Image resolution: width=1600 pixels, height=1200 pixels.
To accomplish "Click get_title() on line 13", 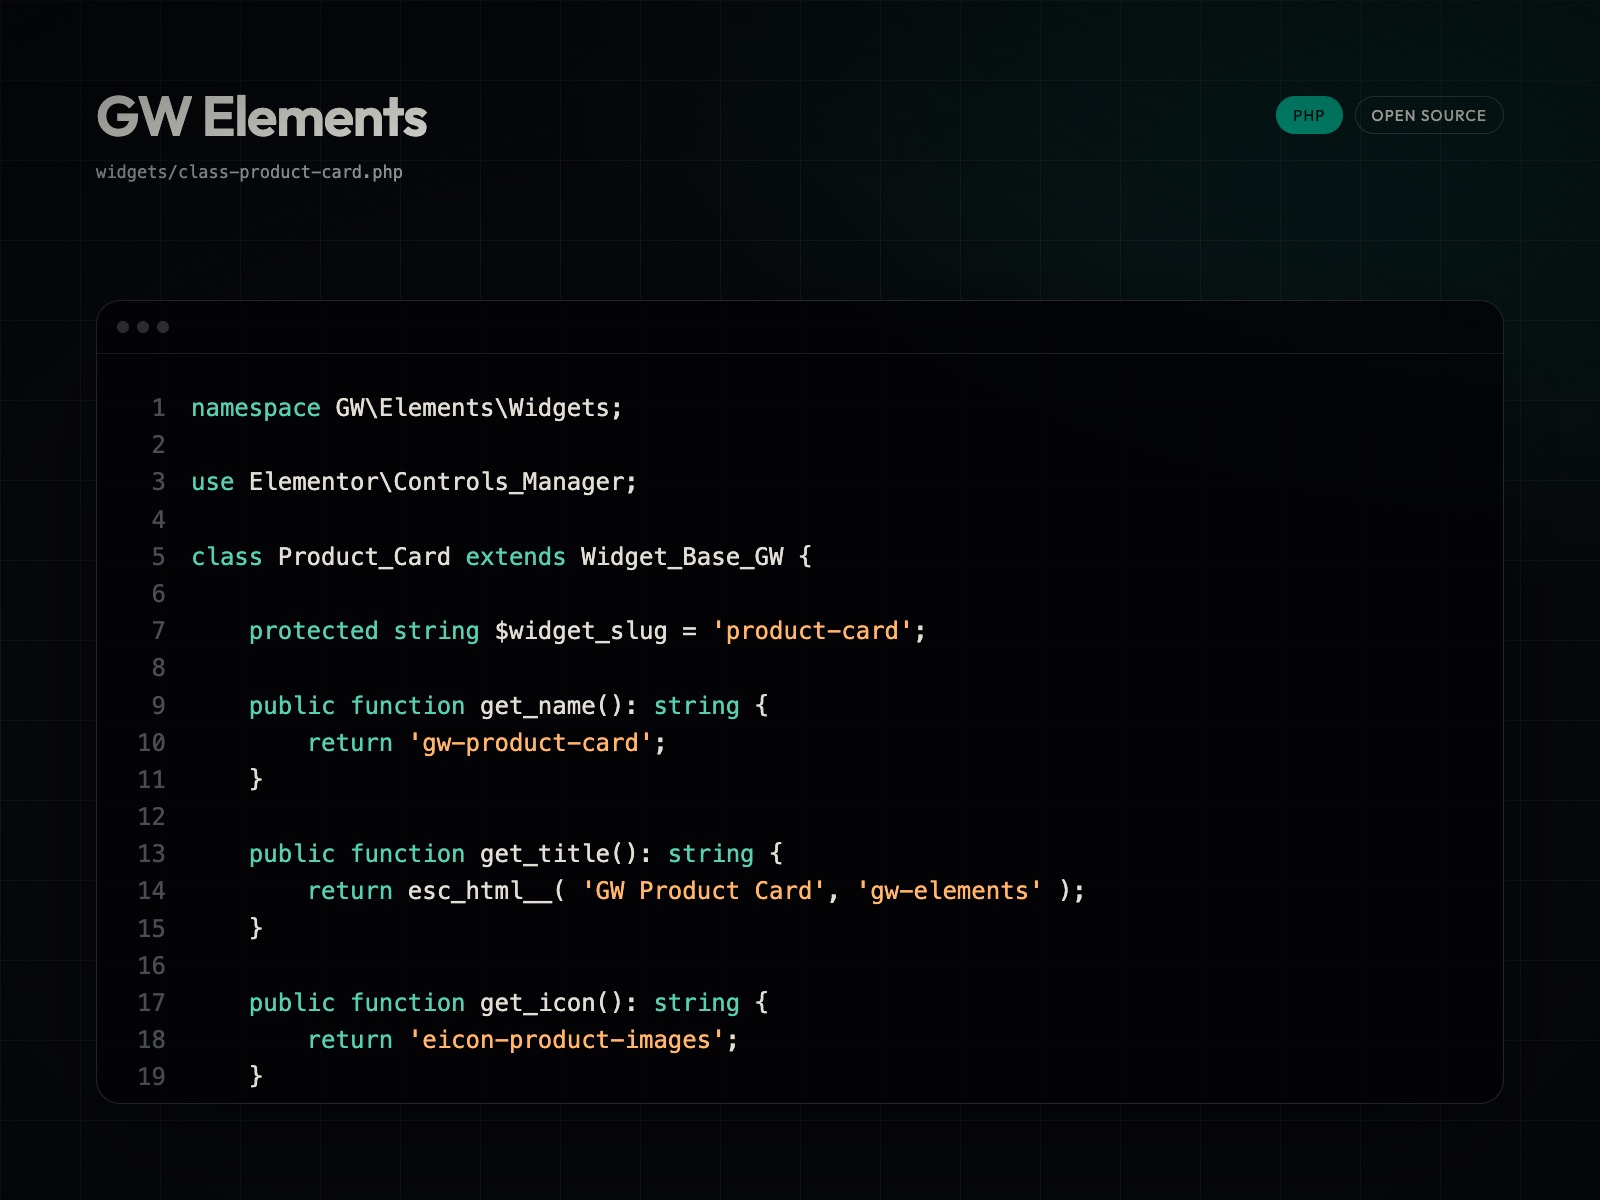I will tap(559, 854).
